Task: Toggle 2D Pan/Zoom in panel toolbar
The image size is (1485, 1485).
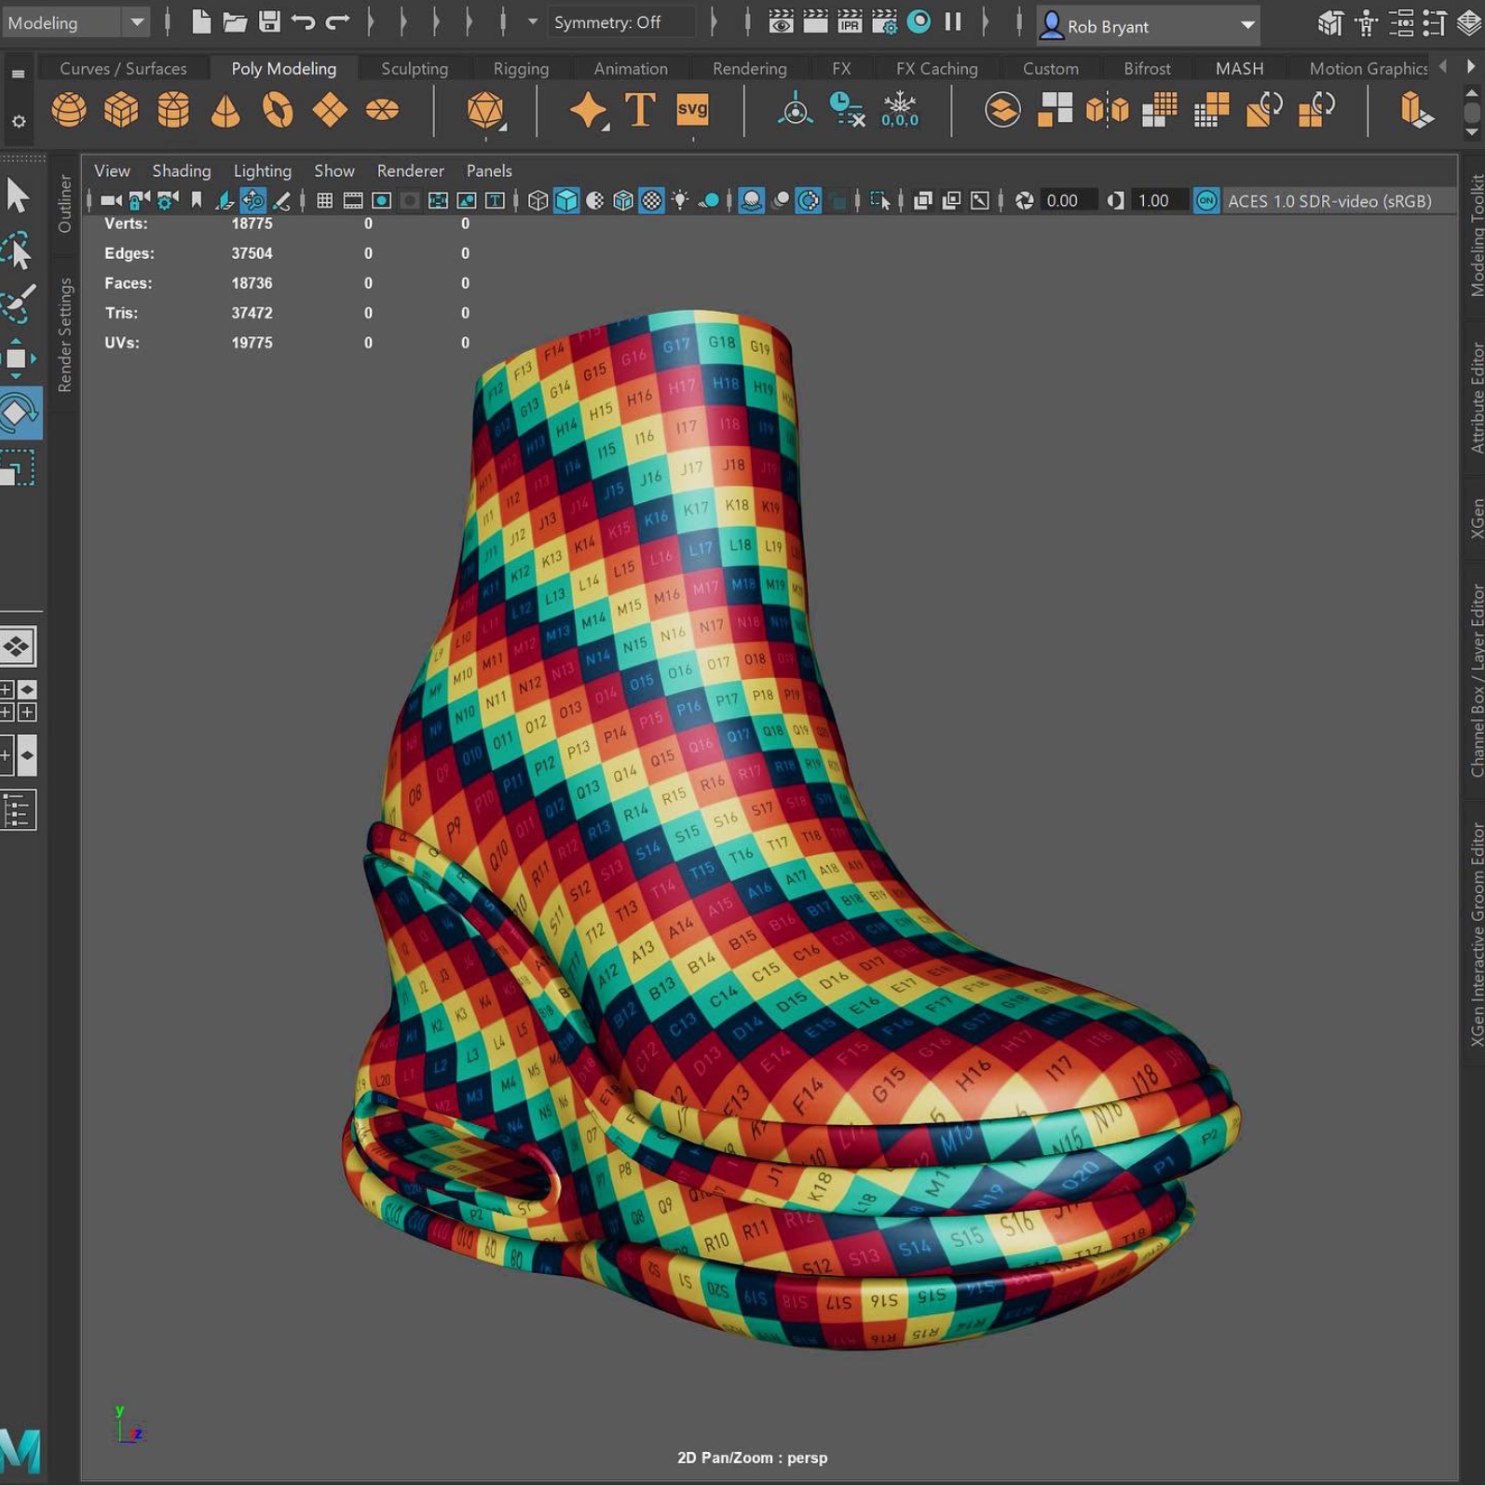Action: pyautogui.click(x=253, y=201)
